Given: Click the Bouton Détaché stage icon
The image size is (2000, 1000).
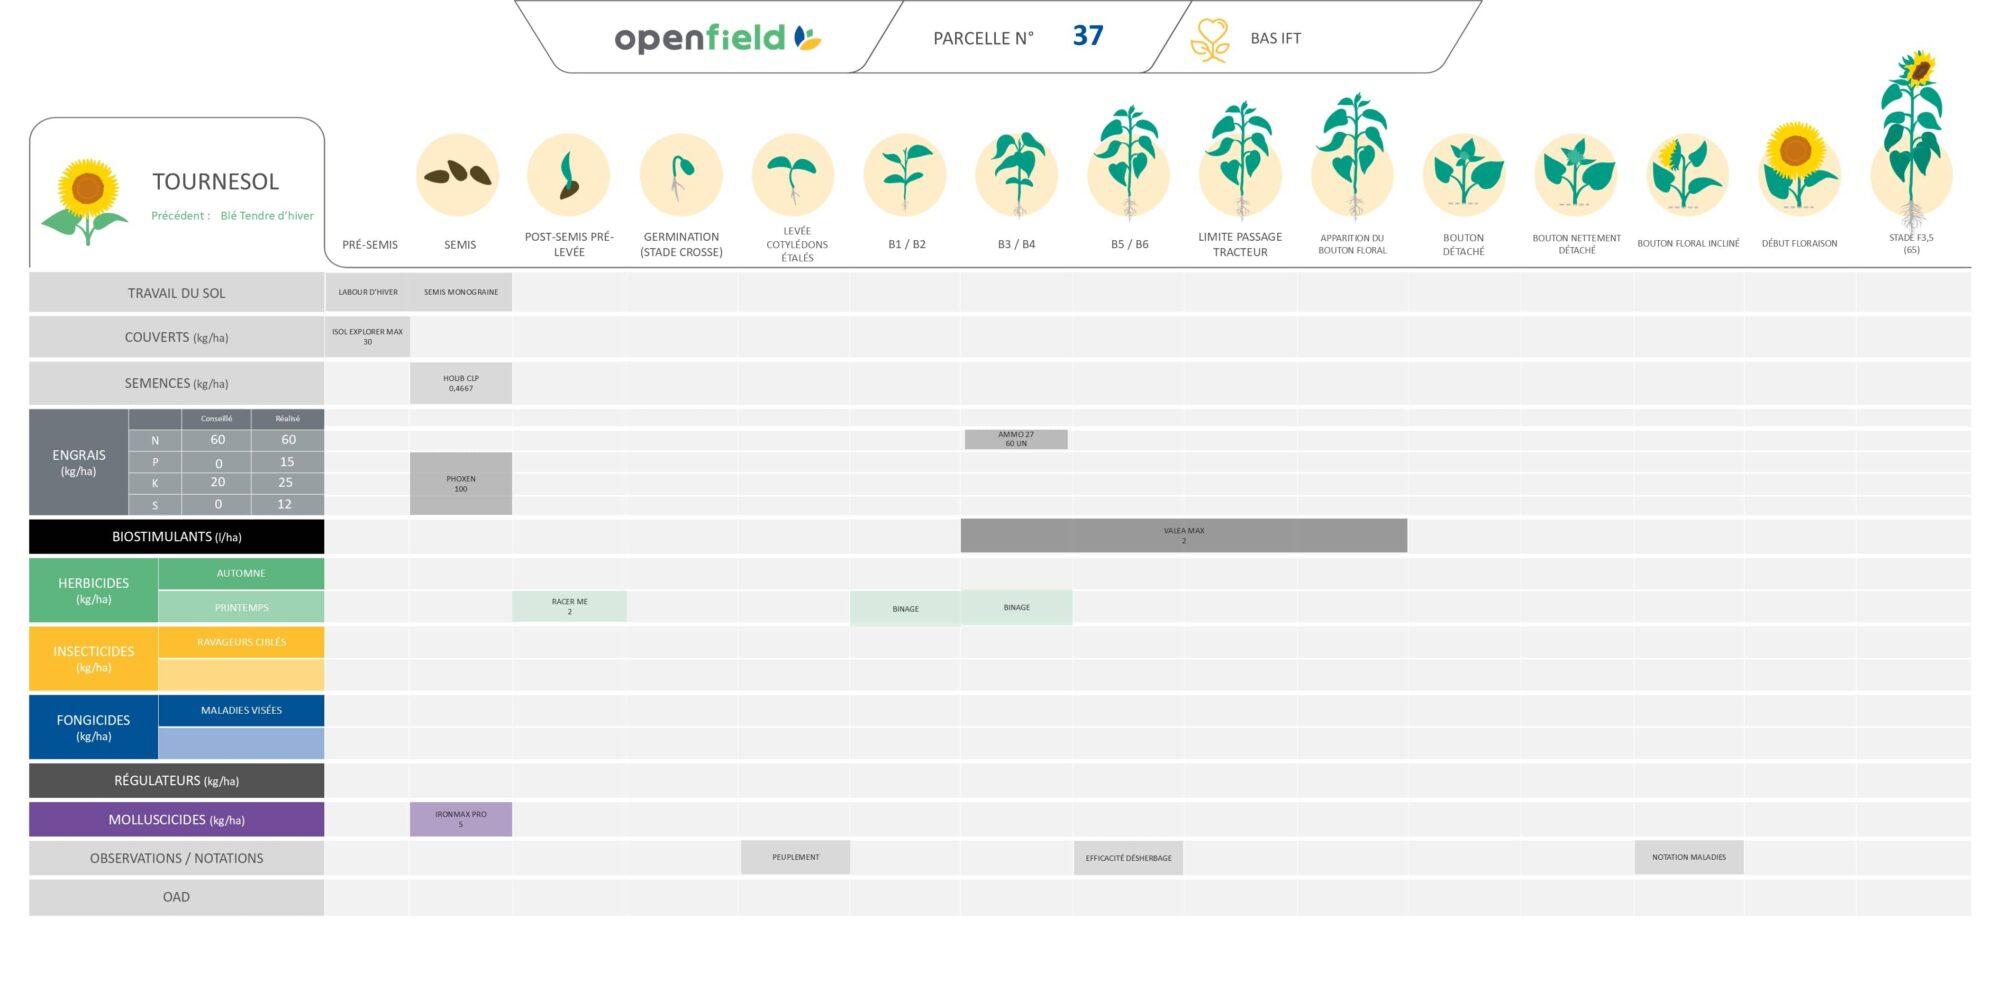Looking at the screenshot, I should coord(1464,174).
